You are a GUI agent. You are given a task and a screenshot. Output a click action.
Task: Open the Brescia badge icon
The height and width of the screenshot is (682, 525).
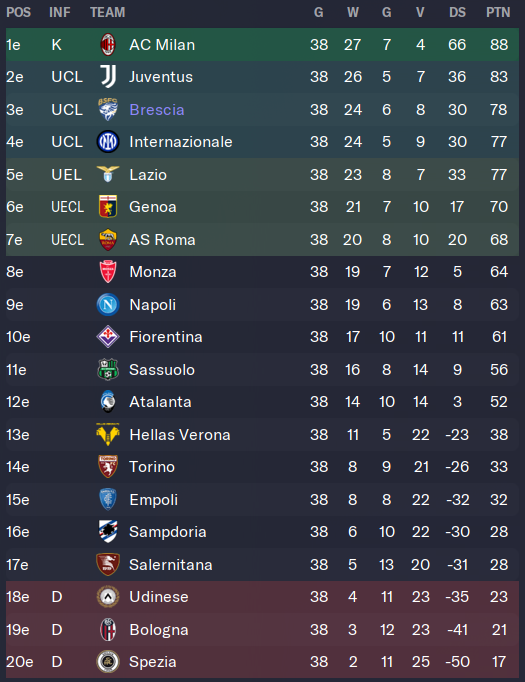pyautogui.click(x=107, y=110)
